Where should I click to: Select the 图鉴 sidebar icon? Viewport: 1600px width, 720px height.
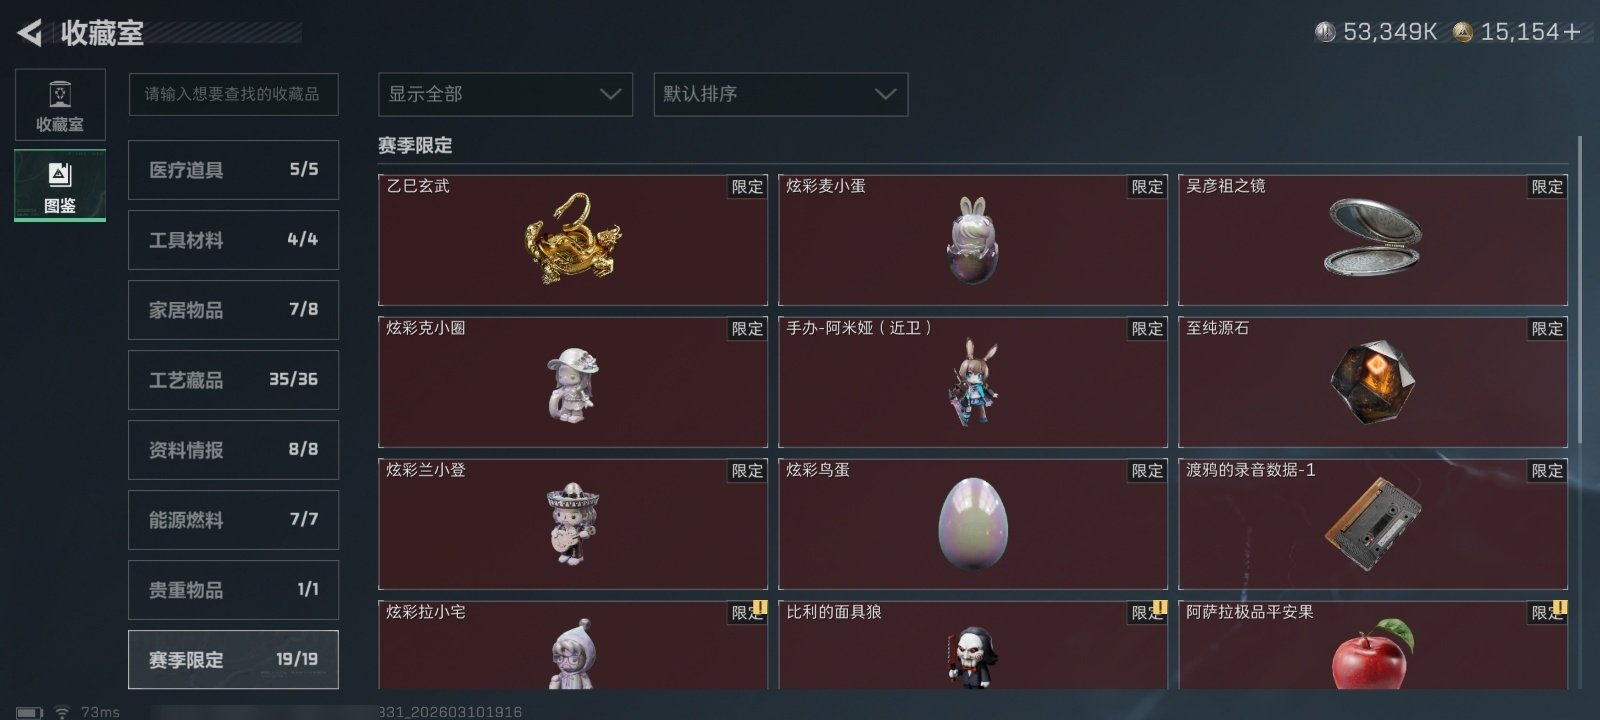pos(60,186)
